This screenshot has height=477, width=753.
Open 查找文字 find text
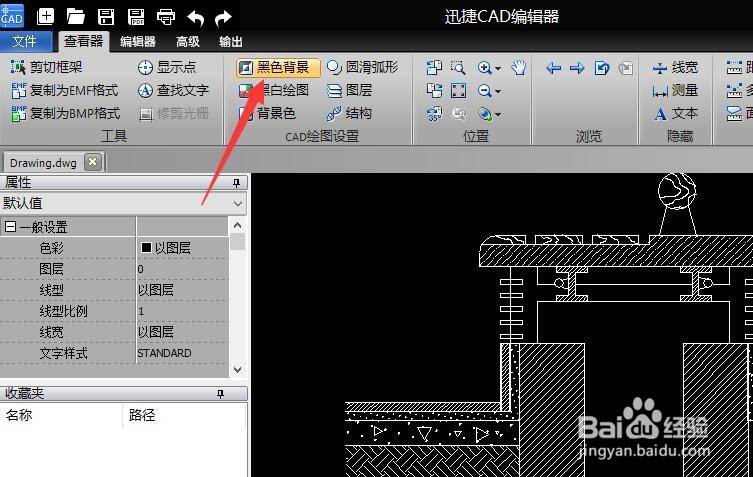coord(173,90)
